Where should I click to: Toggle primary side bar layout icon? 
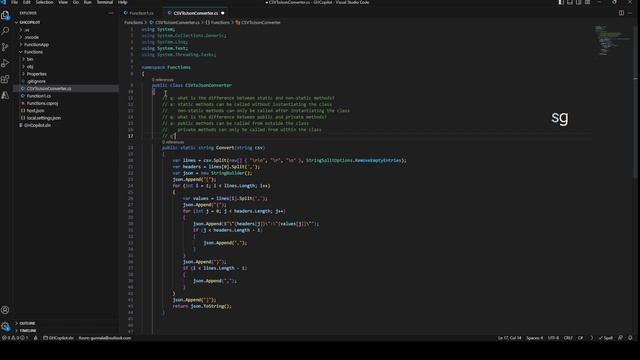click(561, 2)
